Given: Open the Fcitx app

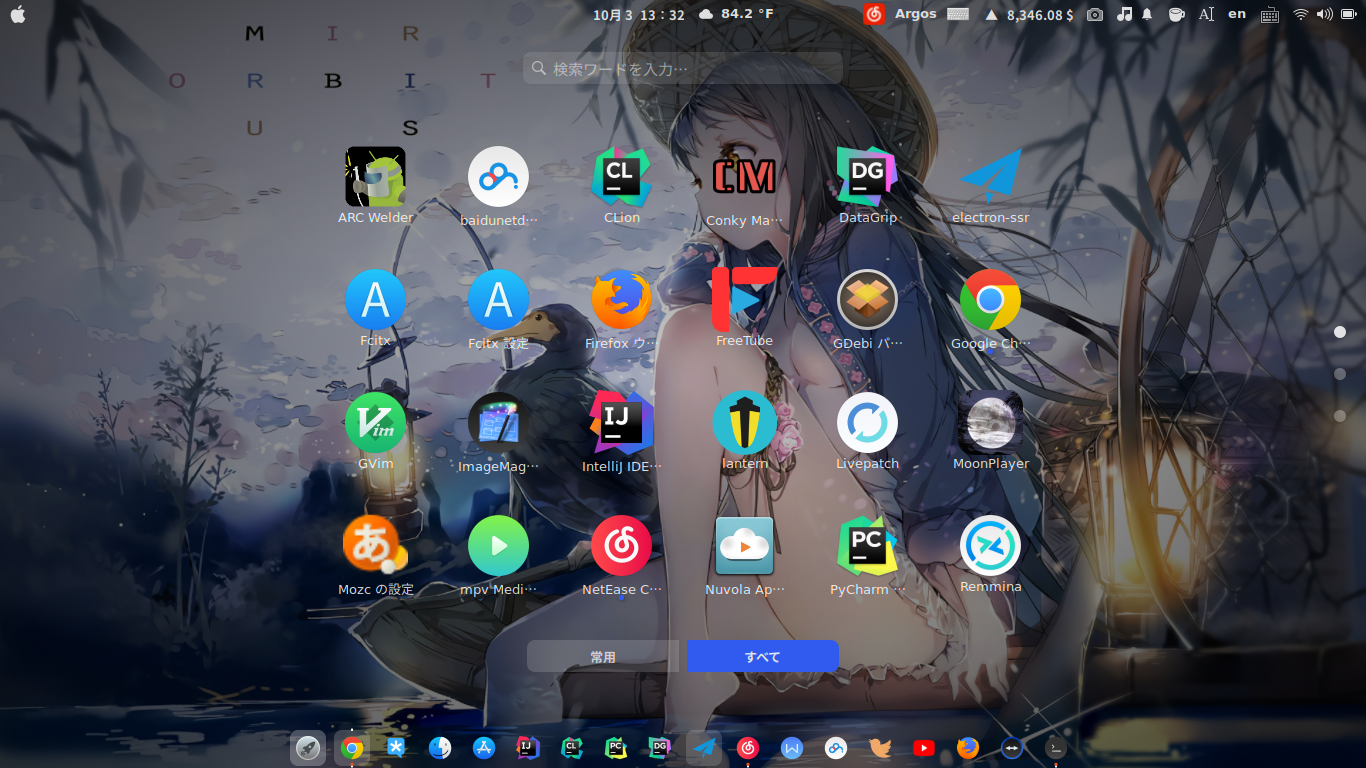Looking at the screenshot, I should (375, 300).
